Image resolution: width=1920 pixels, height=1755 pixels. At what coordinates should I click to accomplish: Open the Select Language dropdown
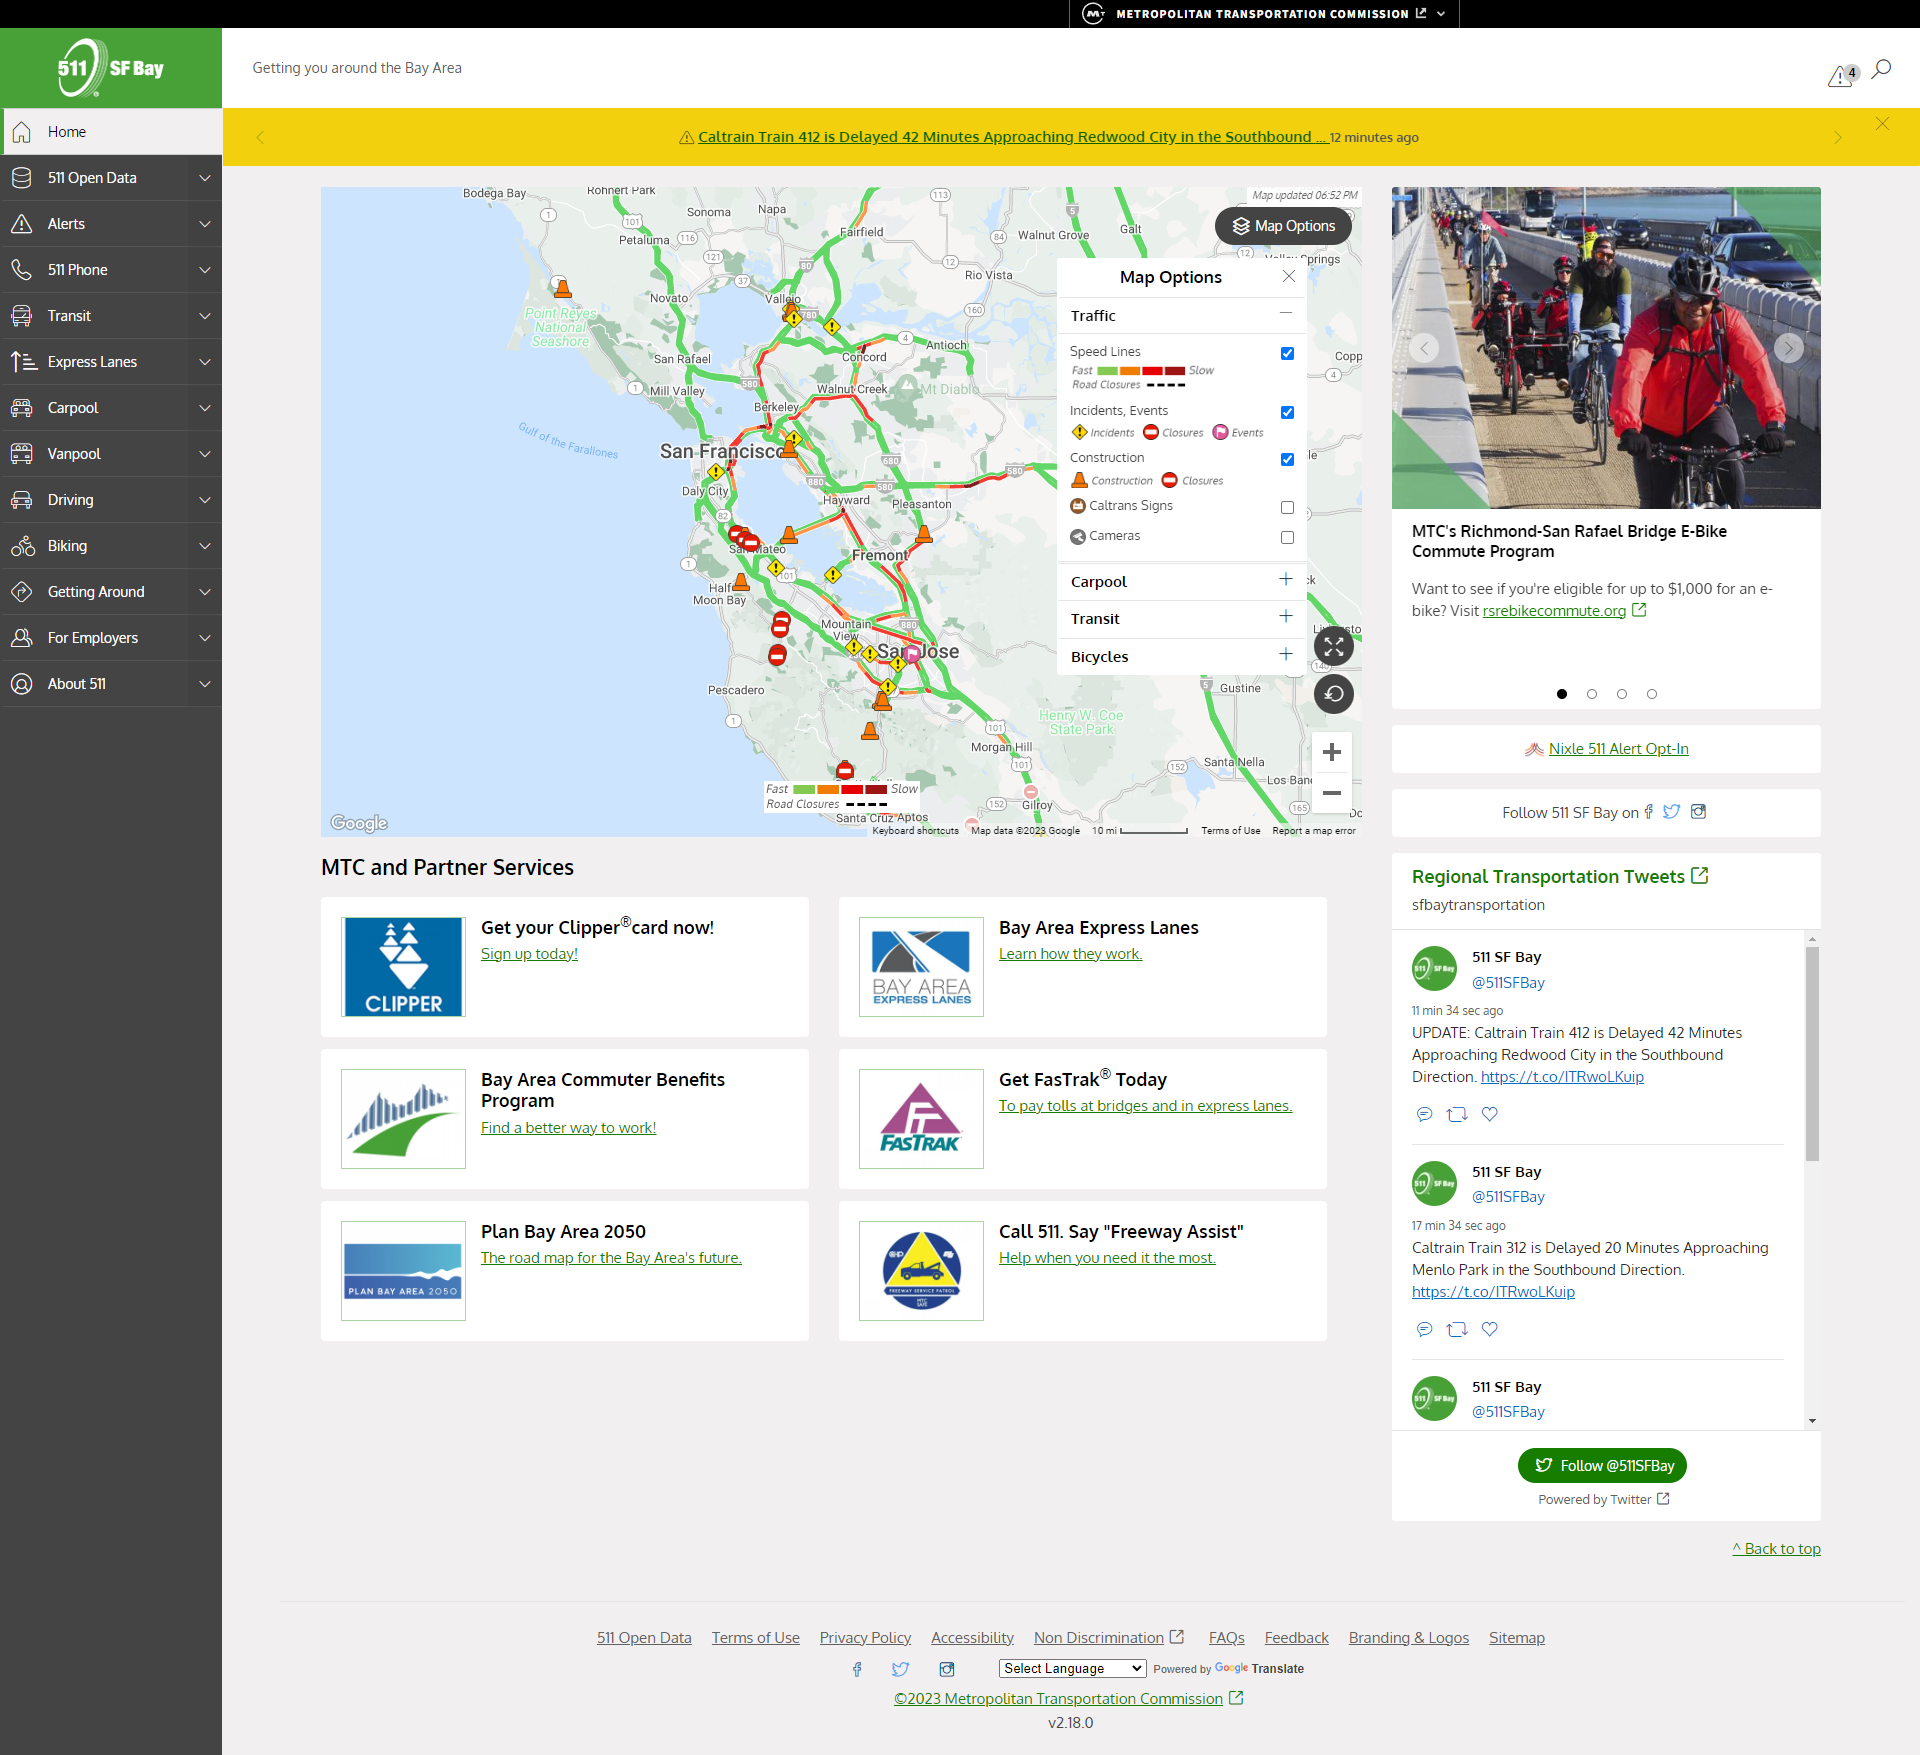pos(1072,1668)
